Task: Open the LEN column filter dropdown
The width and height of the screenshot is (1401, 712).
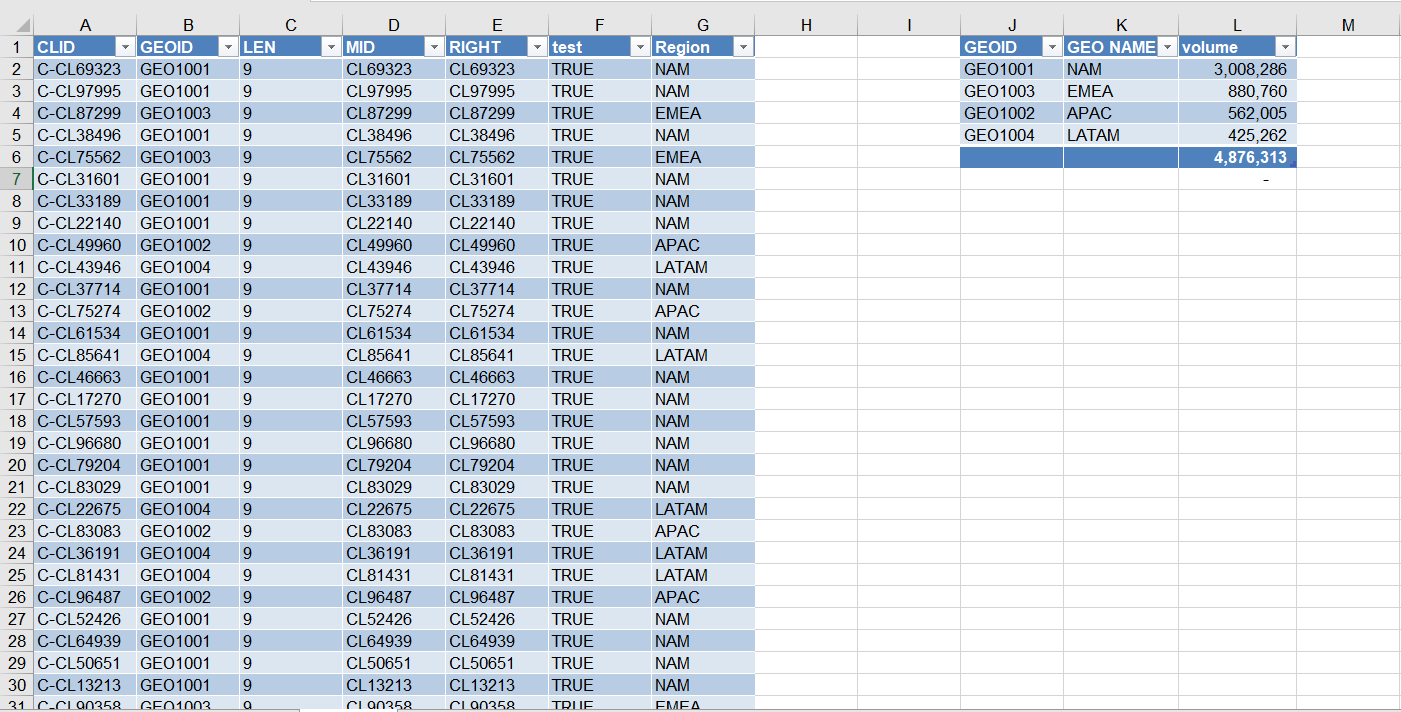Action: 331,47
